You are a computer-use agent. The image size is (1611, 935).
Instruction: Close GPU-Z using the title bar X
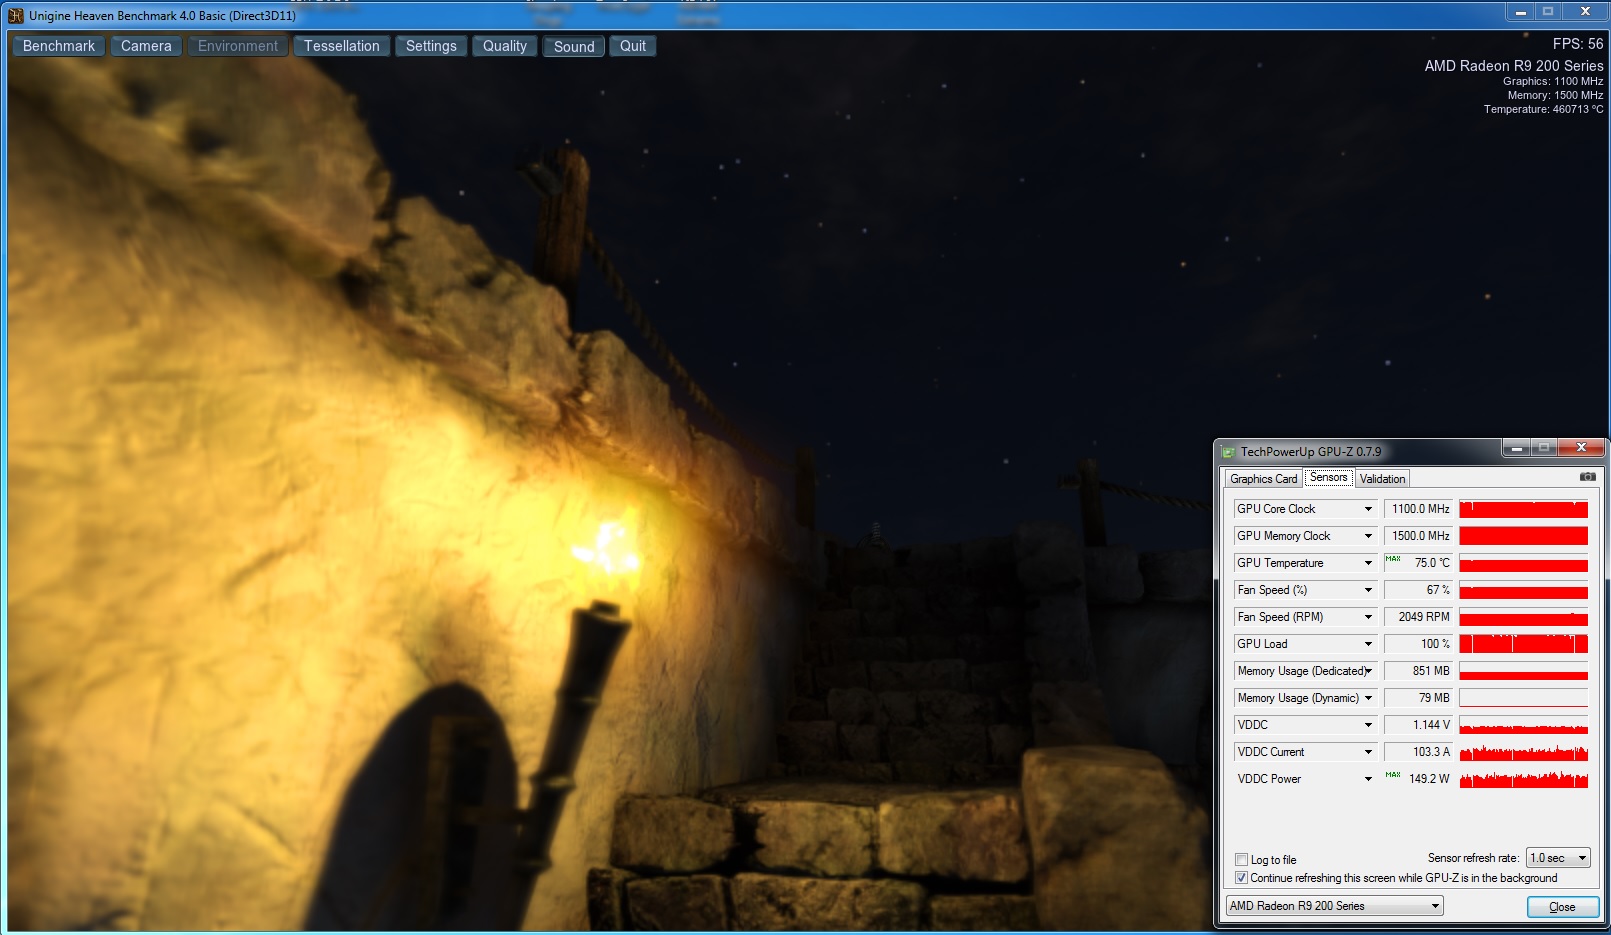(1581, 448)
